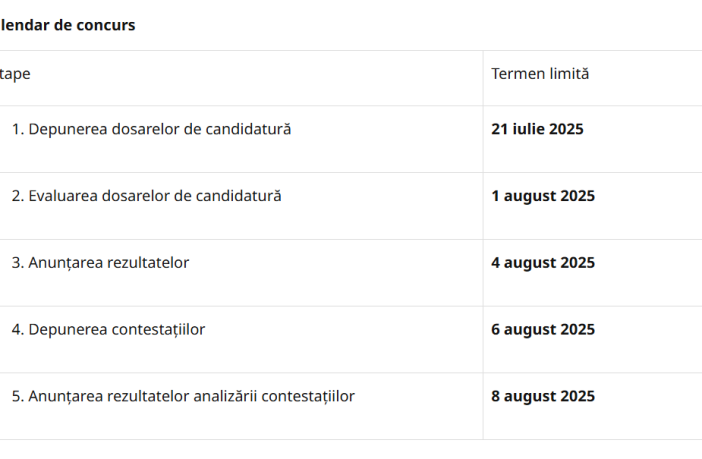
Task: Select the Anunțarea rezultatelor step text
Action: coord(109,263)
